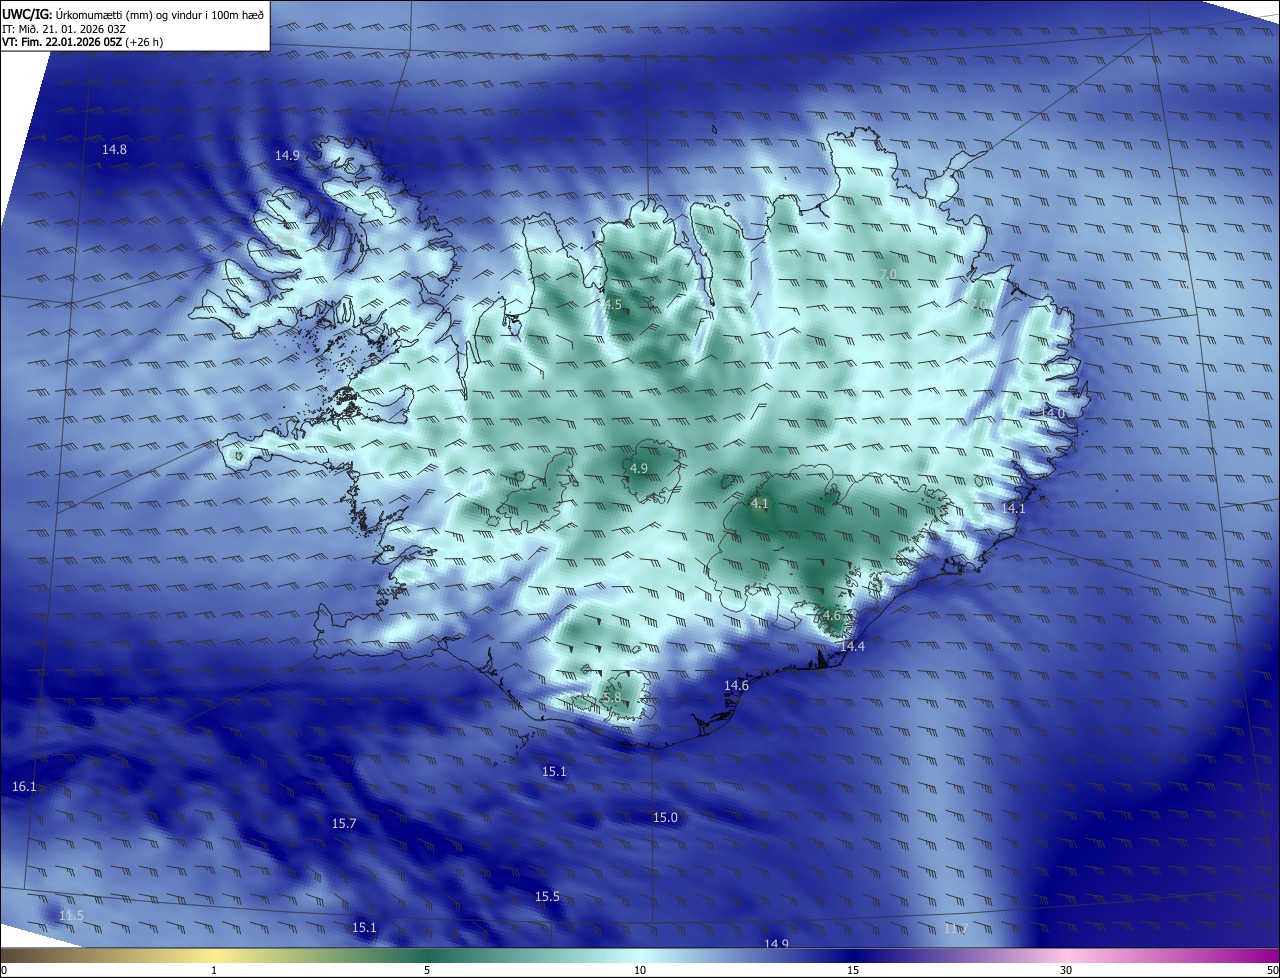Click the 15.7 value label
This screenshot has width=1280, height=978.
(344, 824)
